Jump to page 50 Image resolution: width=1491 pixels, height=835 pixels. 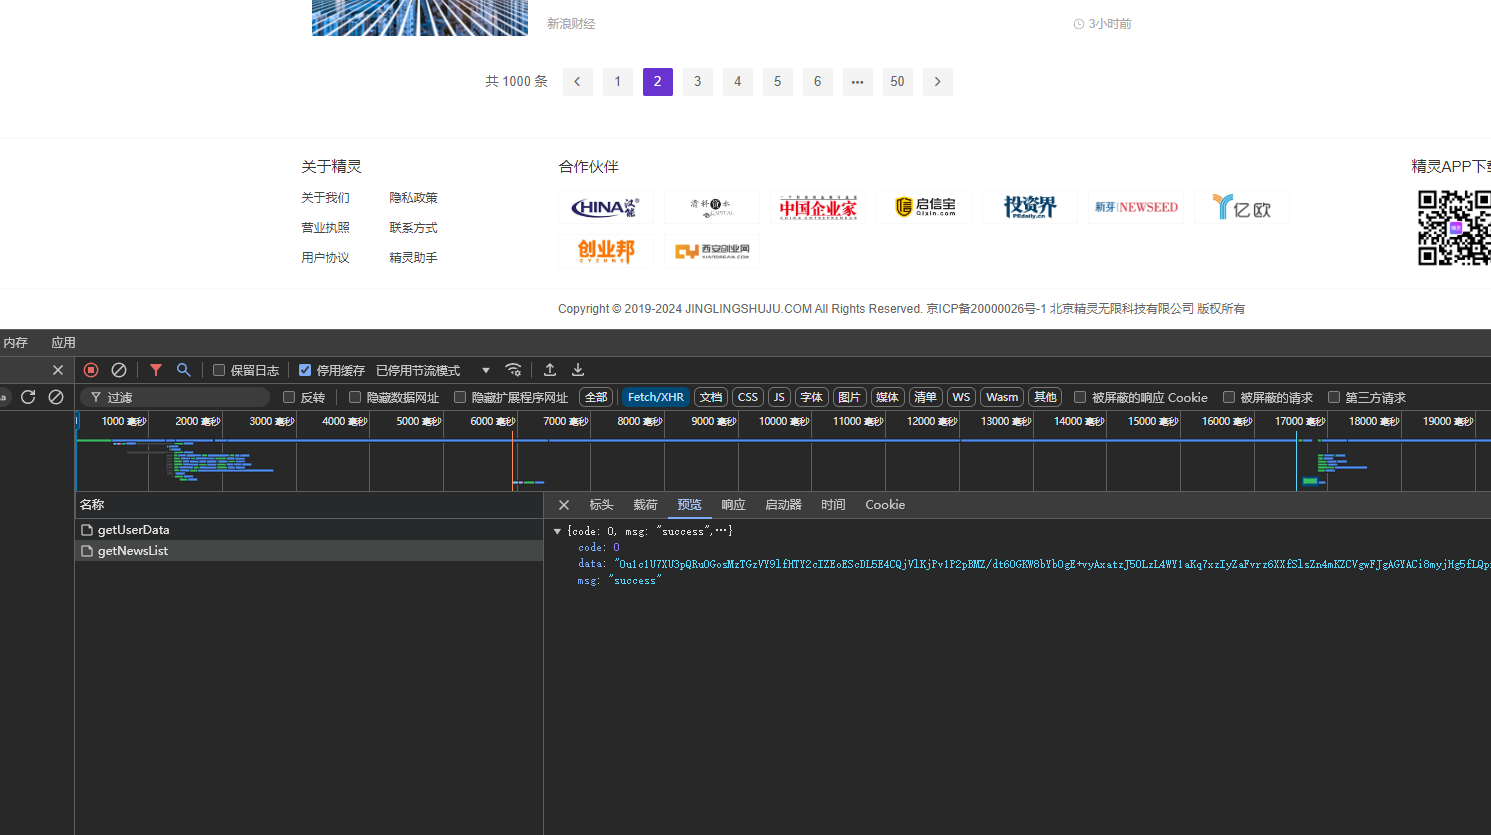[x=898, y=82]
